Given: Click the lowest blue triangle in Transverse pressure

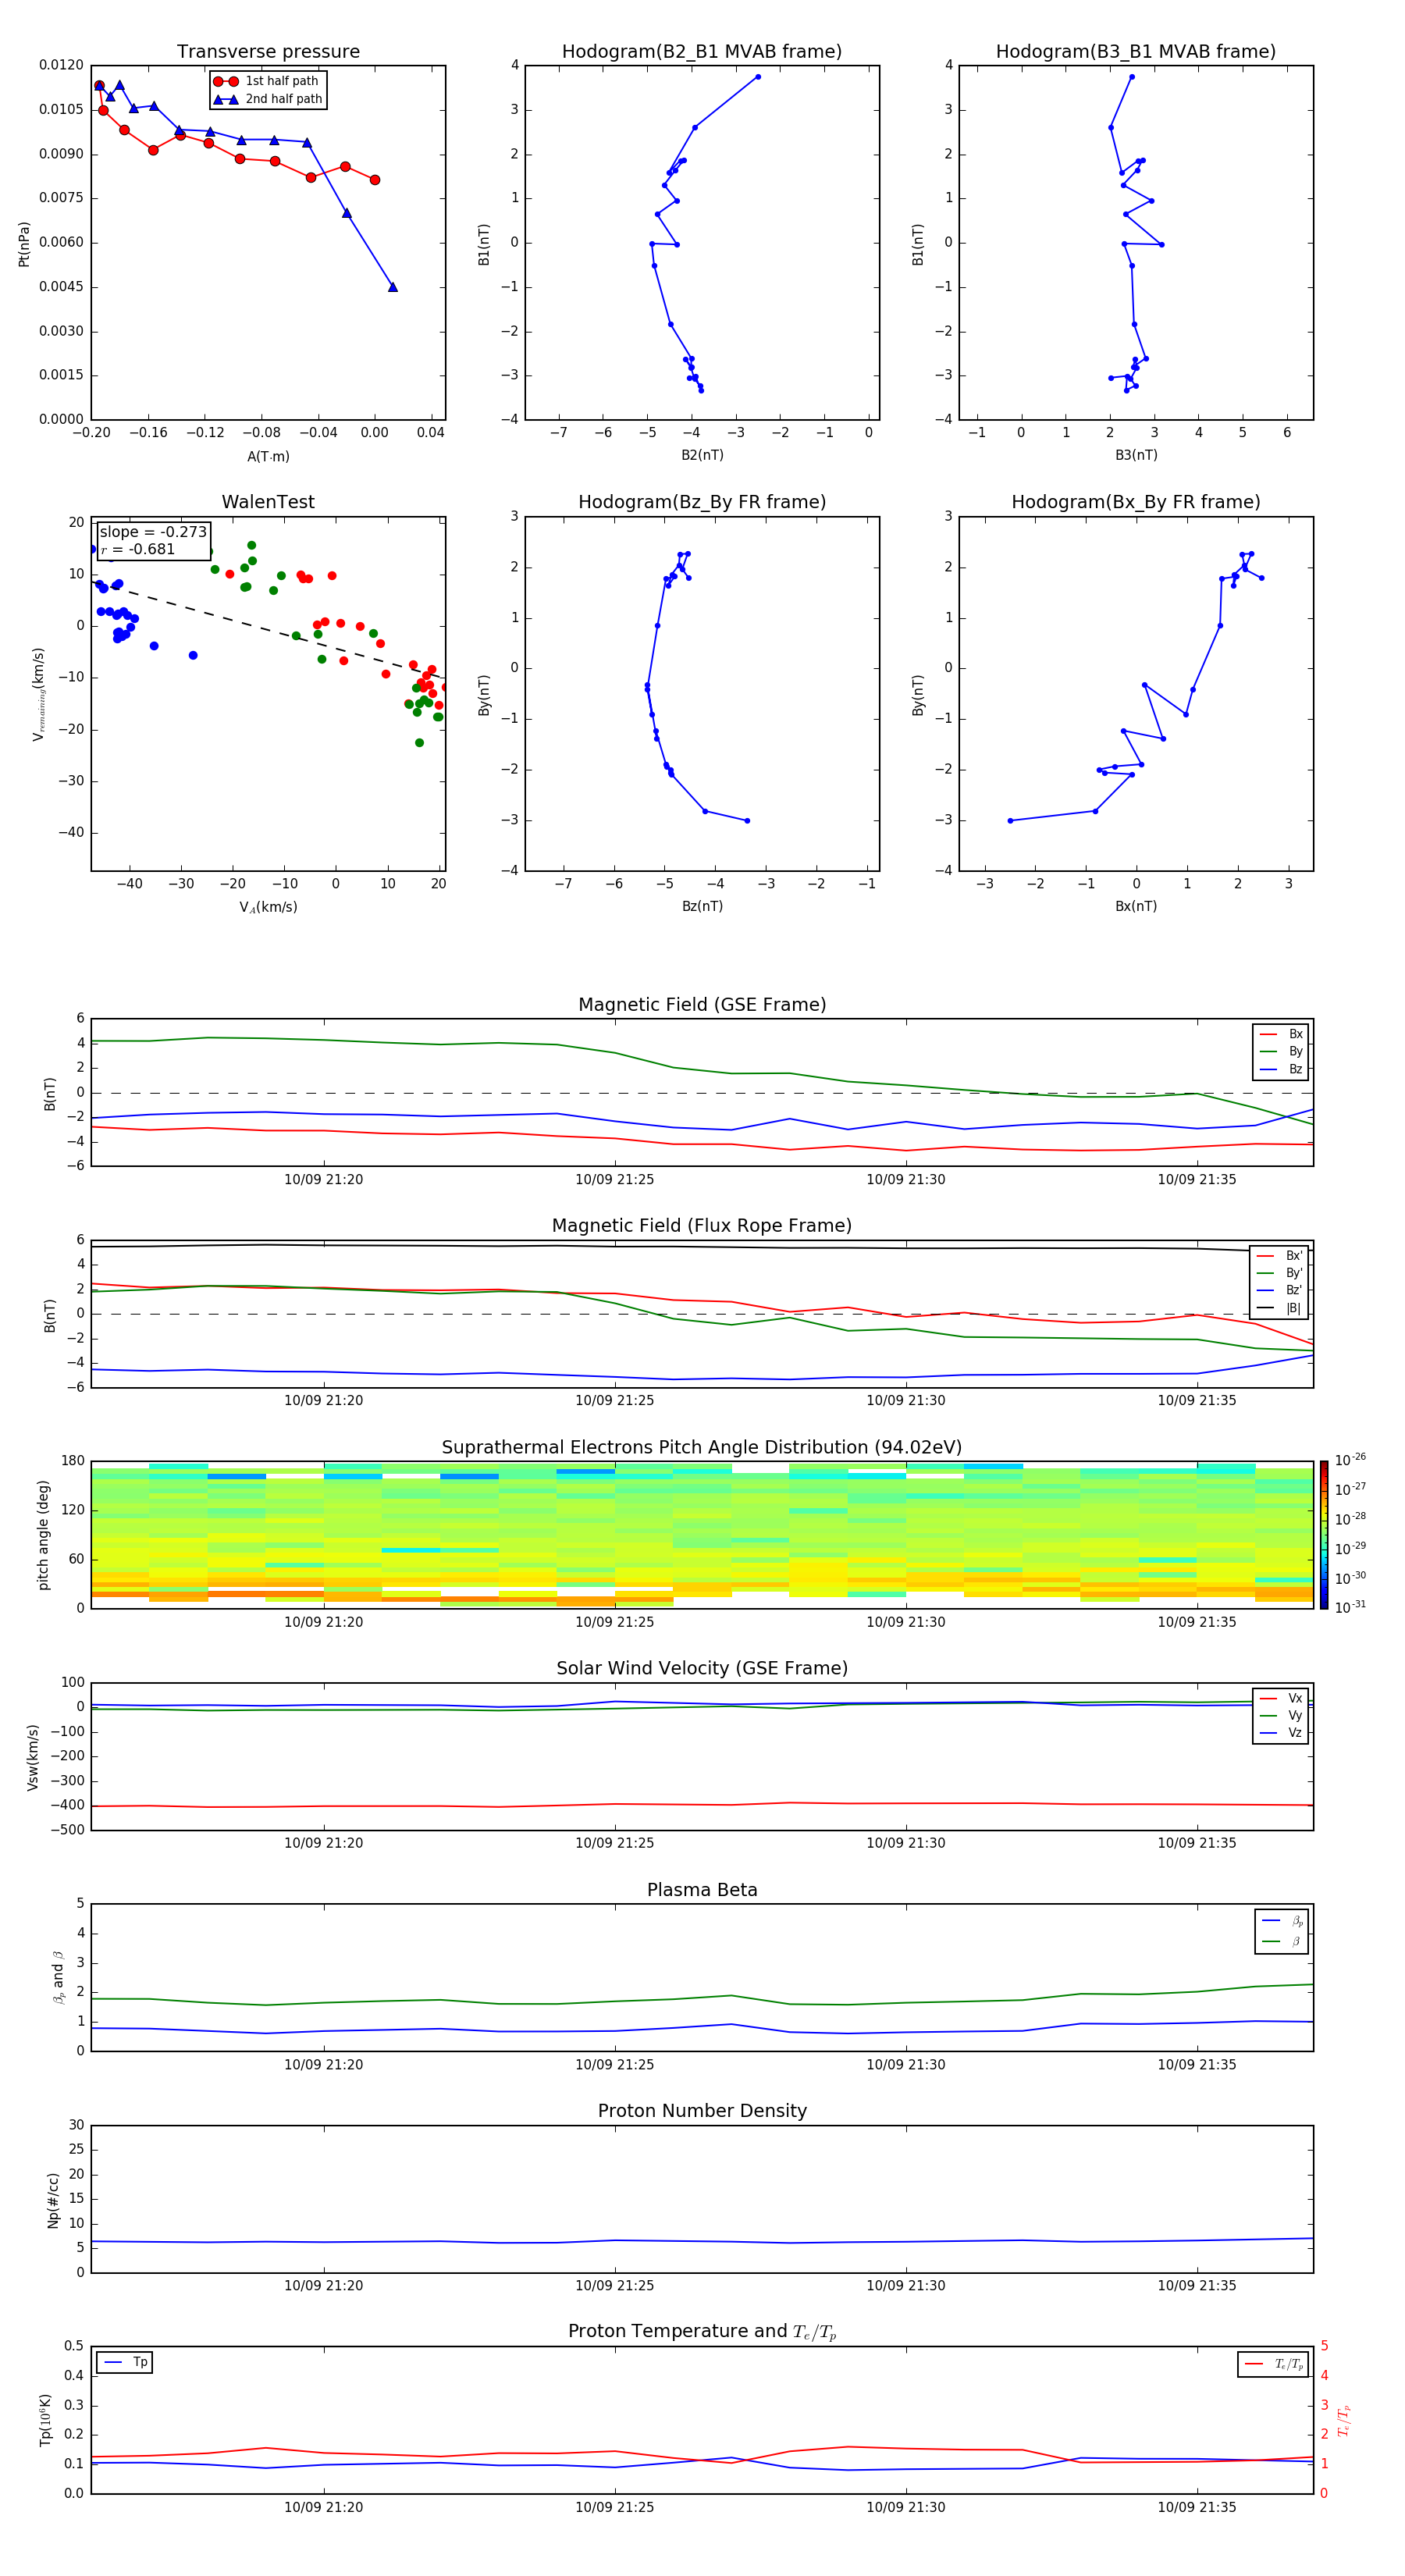Looking at the screenshot, I should [x=393, y=287].
